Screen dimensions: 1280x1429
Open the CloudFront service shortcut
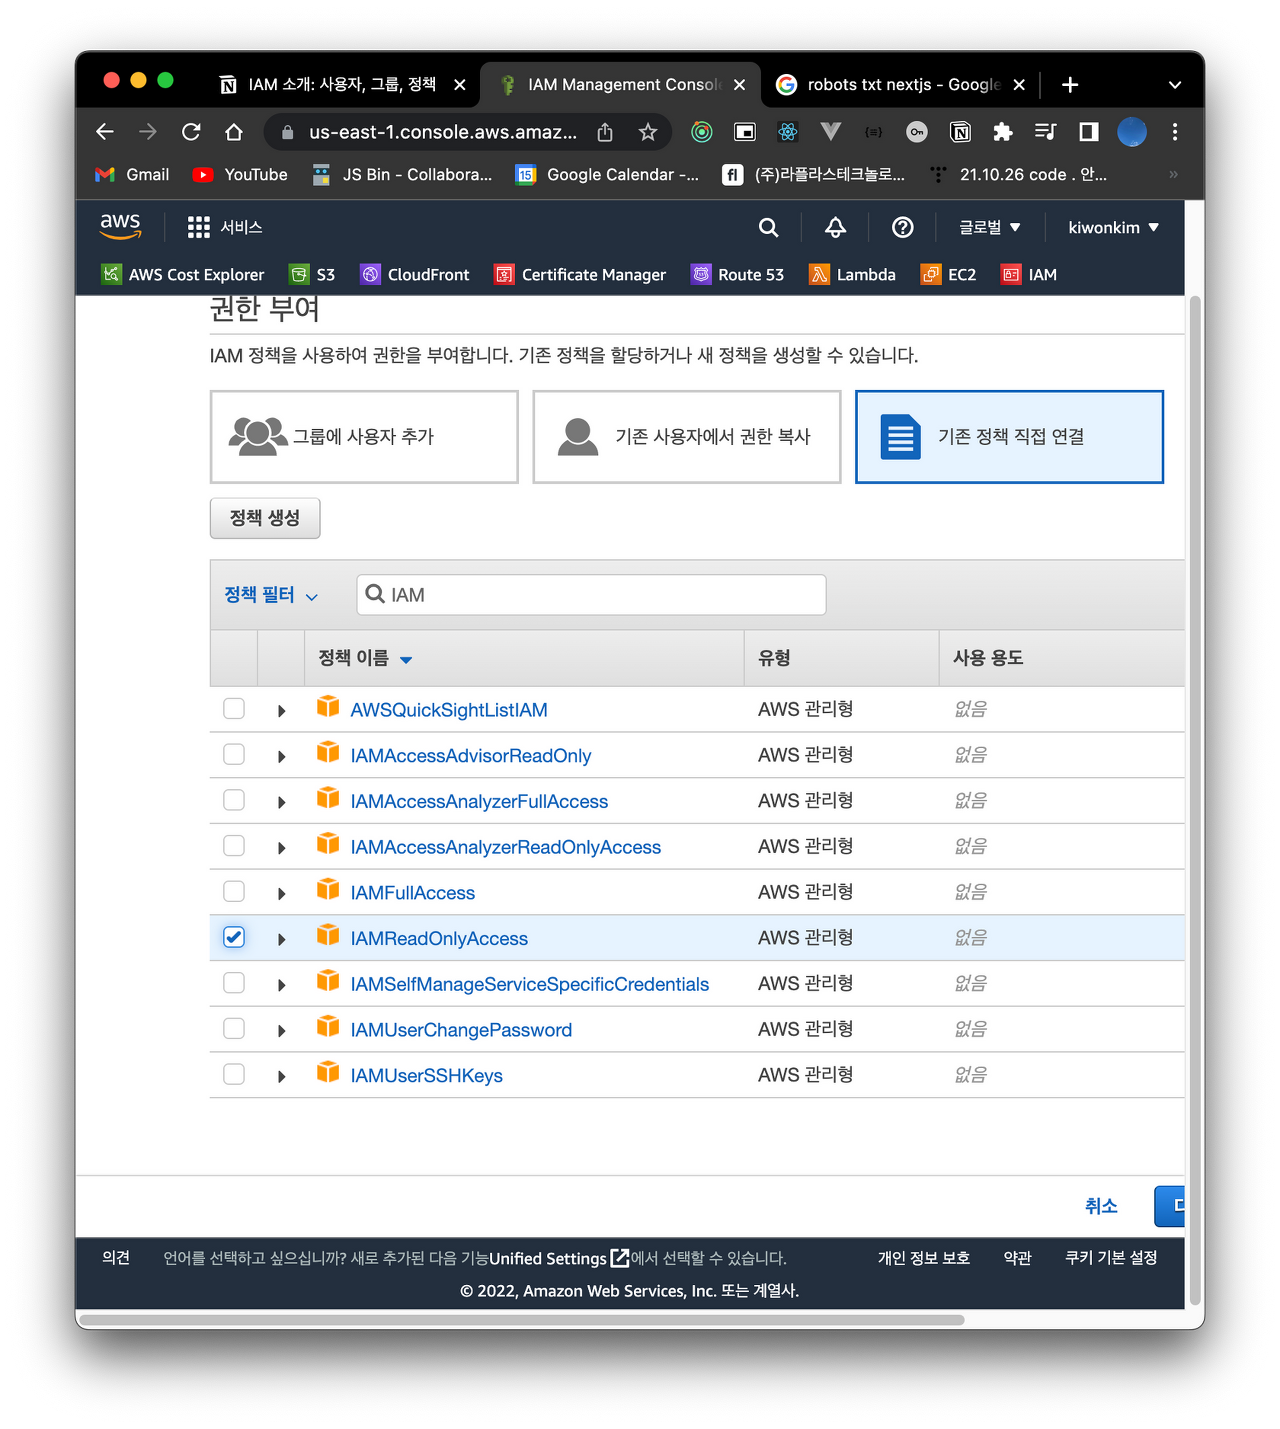tap(415, 274)
